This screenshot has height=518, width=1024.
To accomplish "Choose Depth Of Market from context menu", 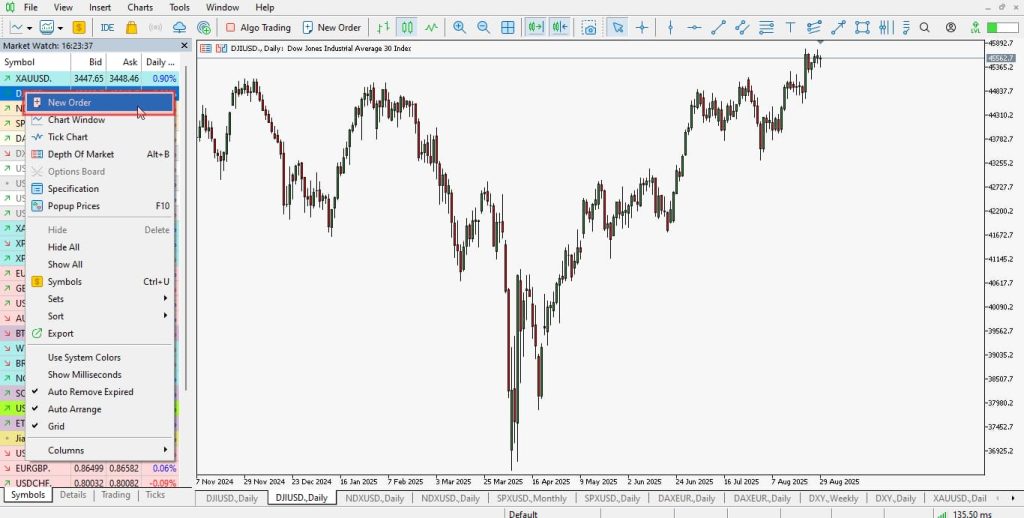I will coord(100,154).
